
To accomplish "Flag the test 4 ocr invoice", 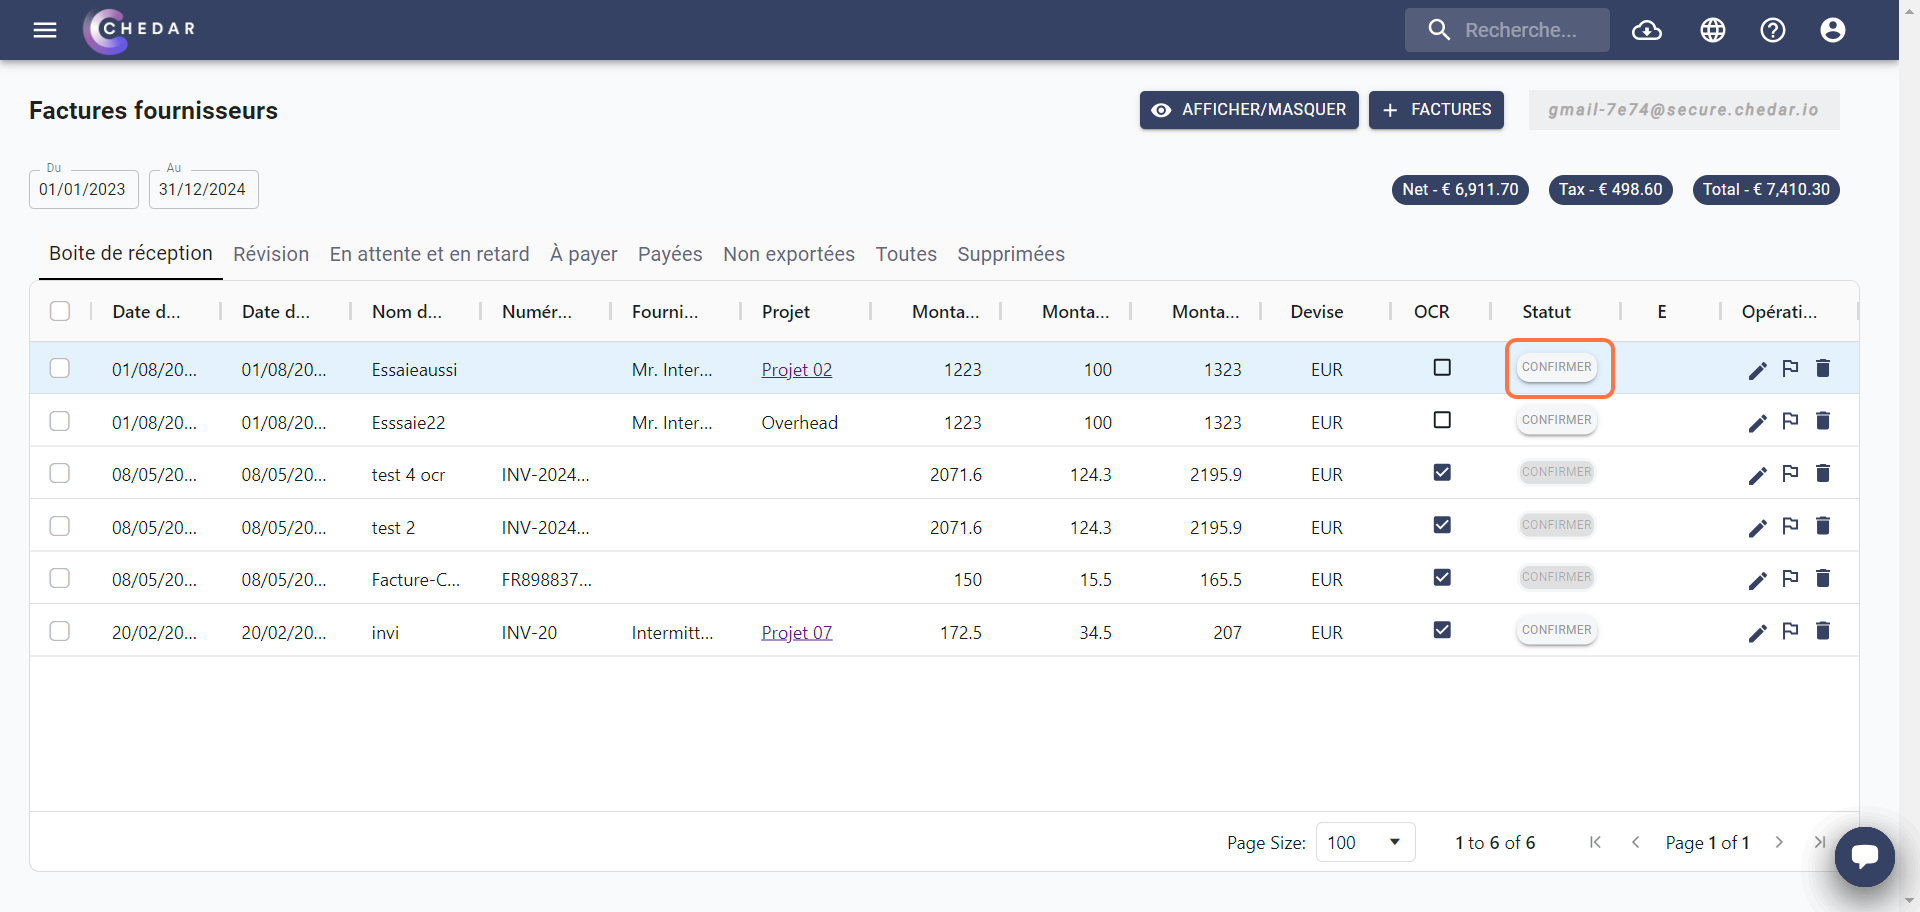I will (1791, 473).
